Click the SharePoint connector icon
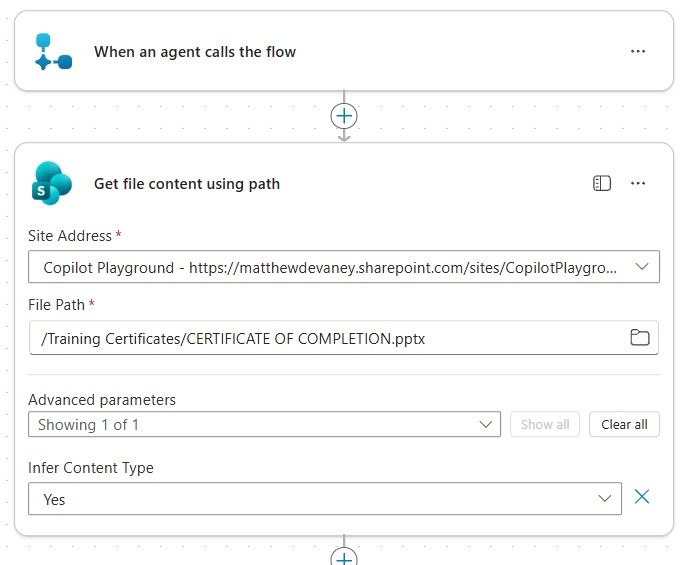This screenshot has width=688, height=565. coord(52,183)
